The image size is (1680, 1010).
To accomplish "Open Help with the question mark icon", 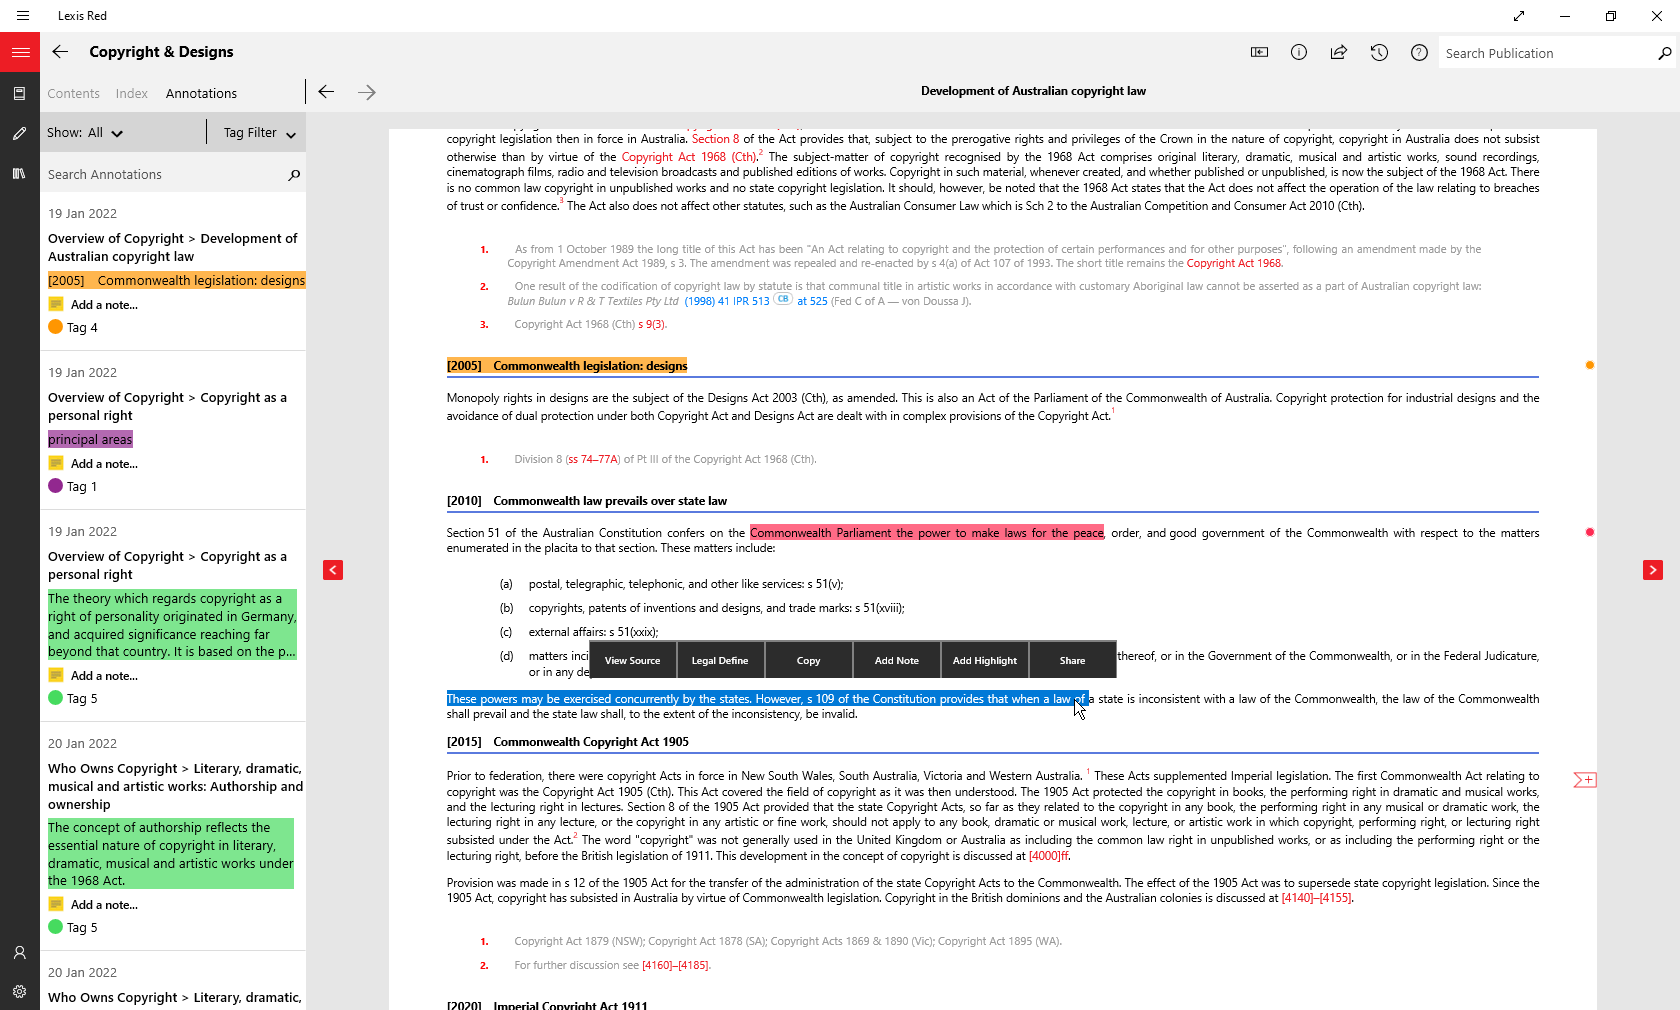I will (x=1419, y=52).
